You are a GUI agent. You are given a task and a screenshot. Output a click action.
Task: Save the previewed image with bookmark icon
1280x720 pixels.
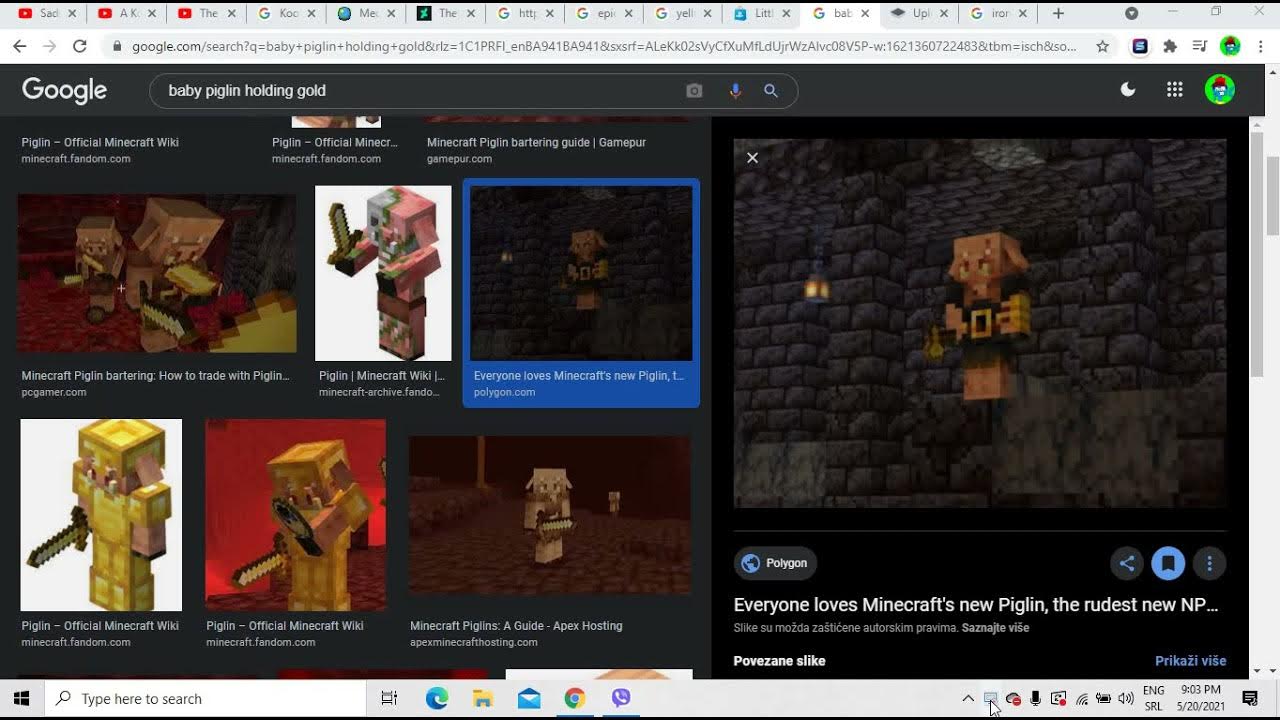[1168, 563]
